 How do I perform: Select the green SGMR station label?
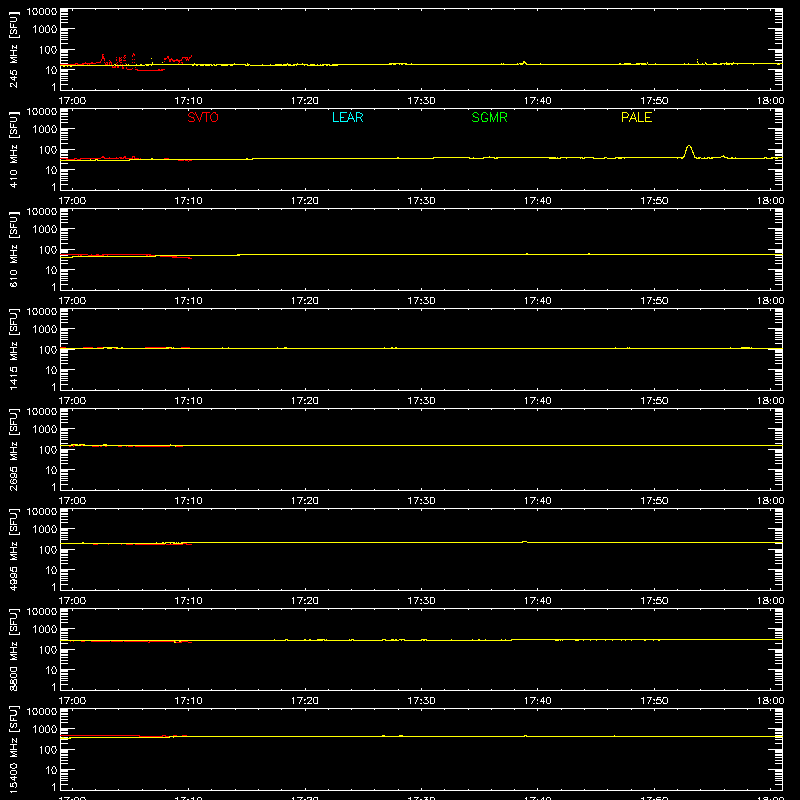click(489, 117)
